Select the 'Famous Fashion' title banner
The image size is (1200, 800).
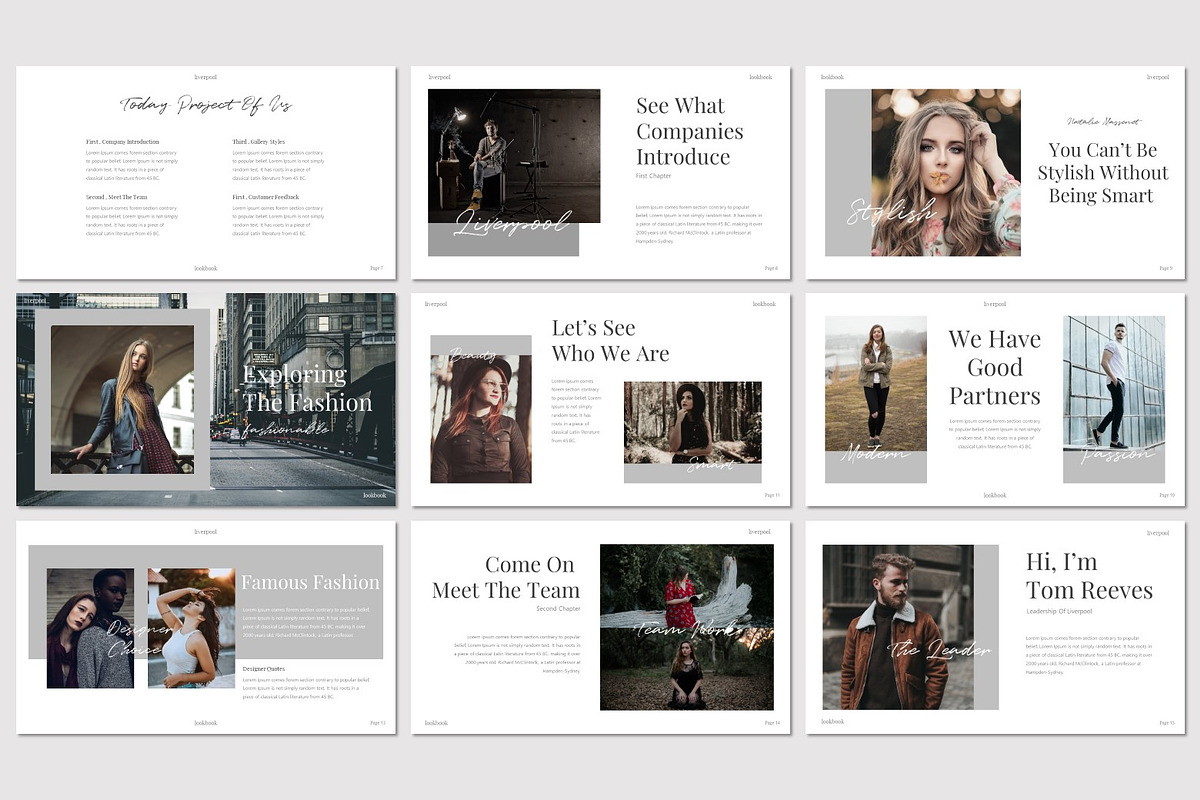click(x=310, y=581)
